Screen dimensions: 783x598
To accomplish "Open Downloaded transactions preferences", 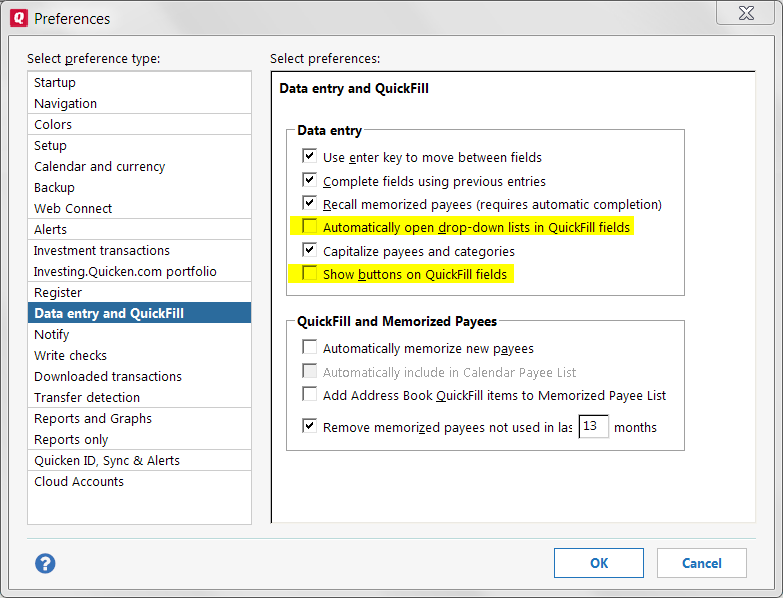I will click(139, 376).
